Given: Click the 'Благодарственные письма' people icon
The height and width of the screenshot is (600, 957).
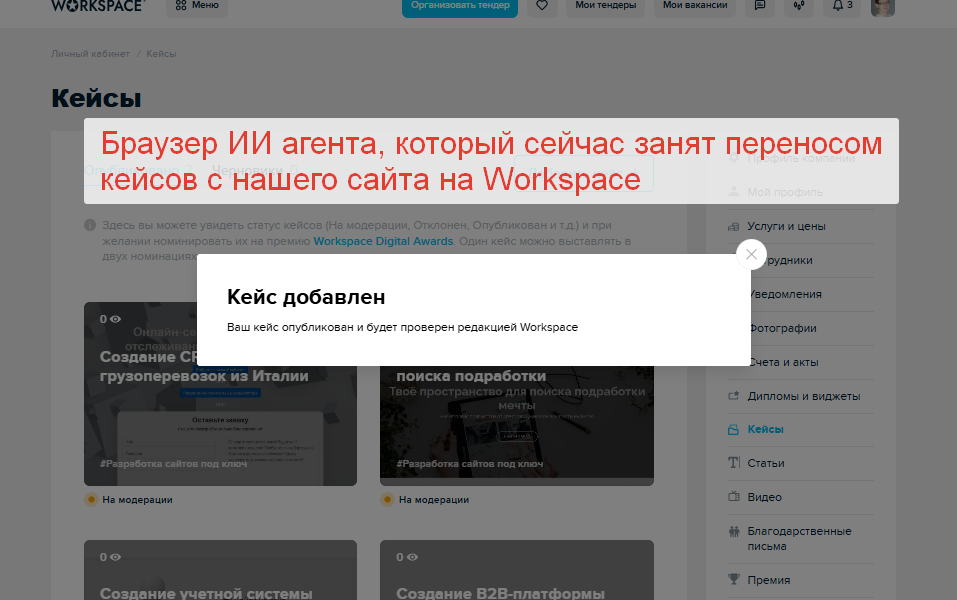Looking at the screenshot, I should 734,531.
